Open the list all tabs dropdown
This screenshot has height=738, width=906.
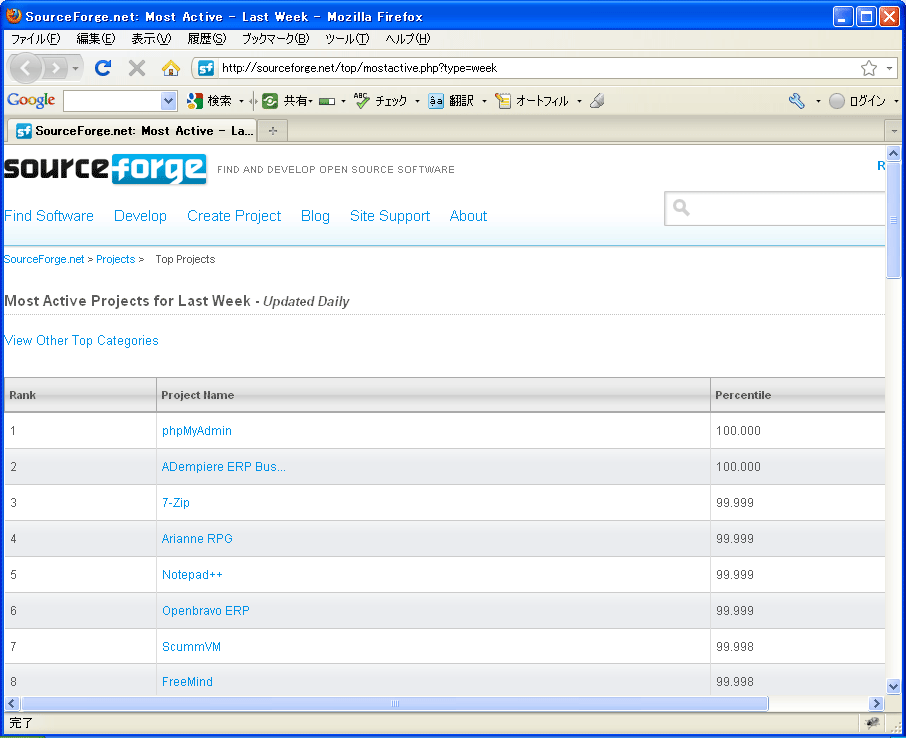pos(894,131)
